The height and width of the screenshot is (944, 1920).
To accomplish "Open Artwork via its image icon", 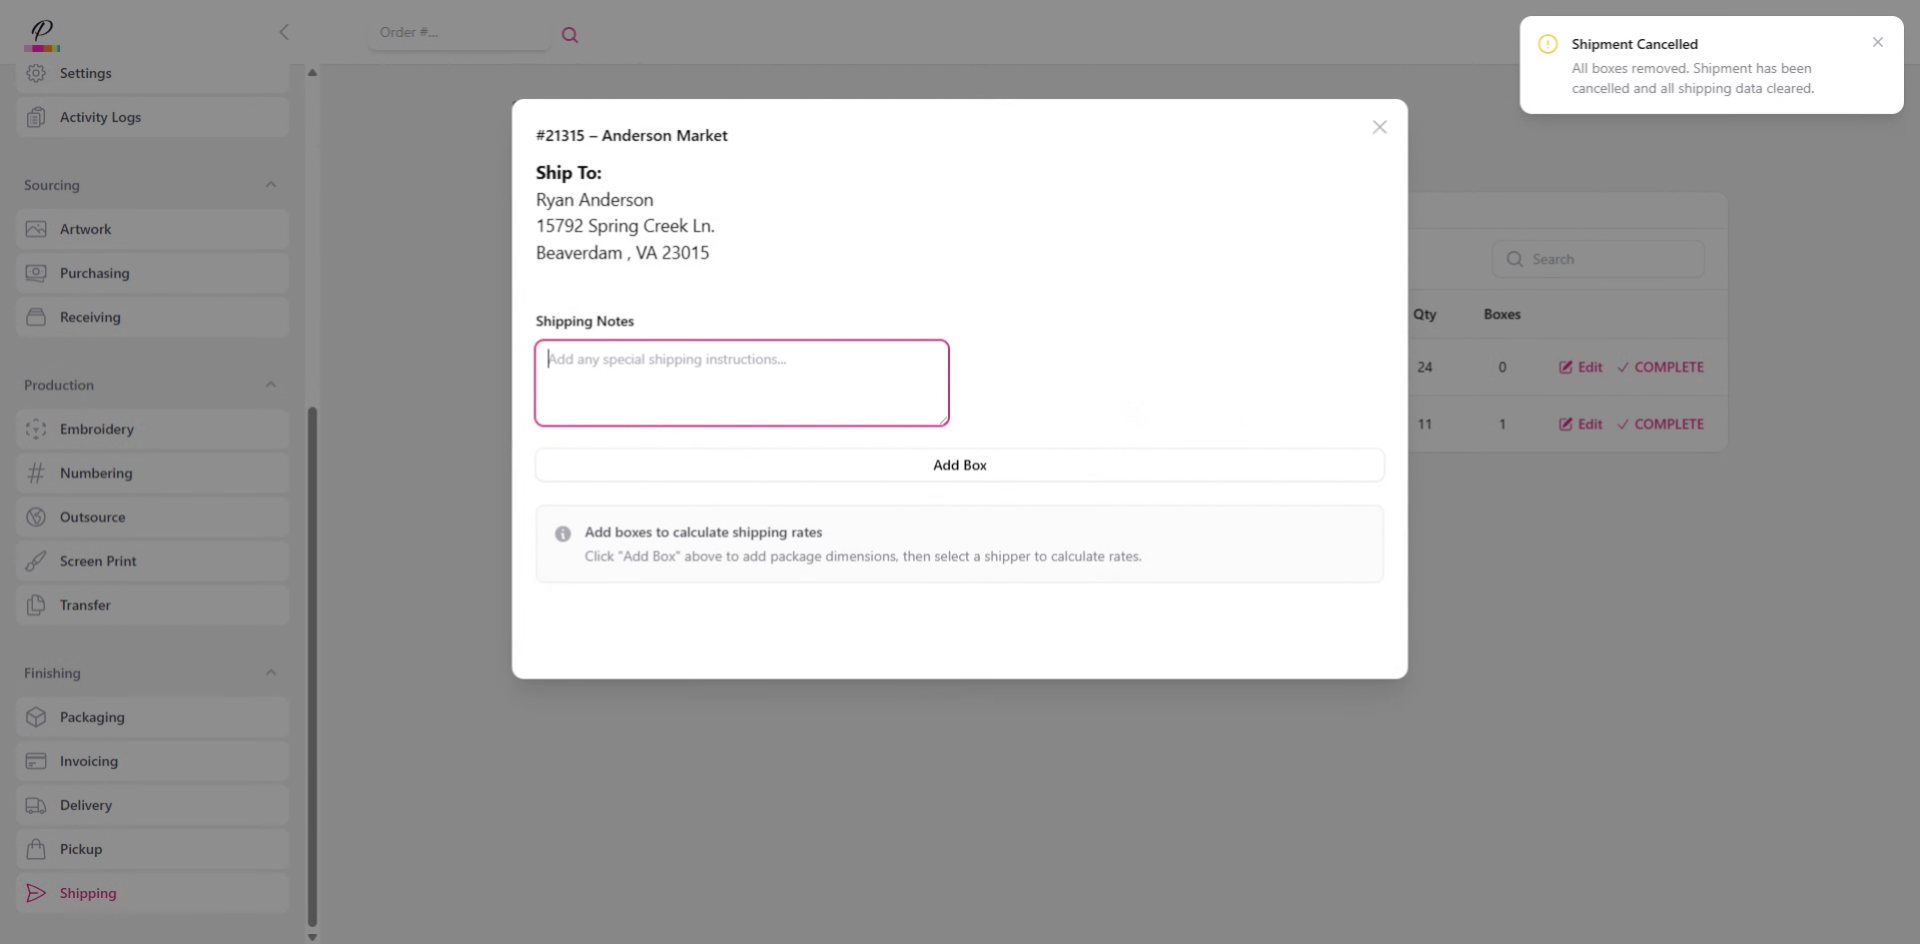I will point(36,229).
